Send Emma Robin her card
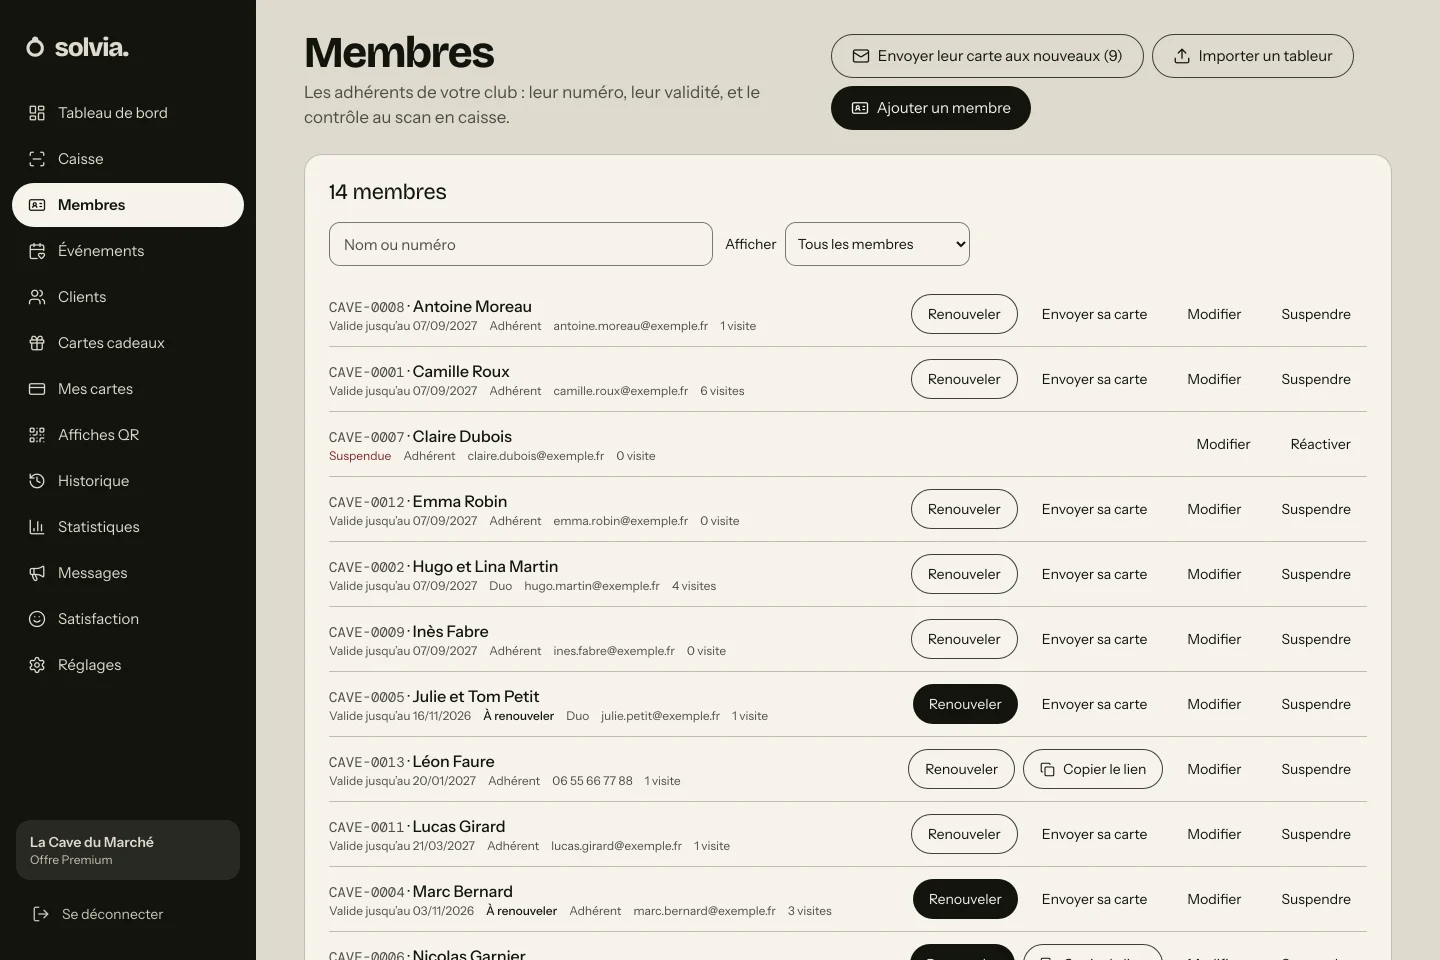 click(1094, 509)
